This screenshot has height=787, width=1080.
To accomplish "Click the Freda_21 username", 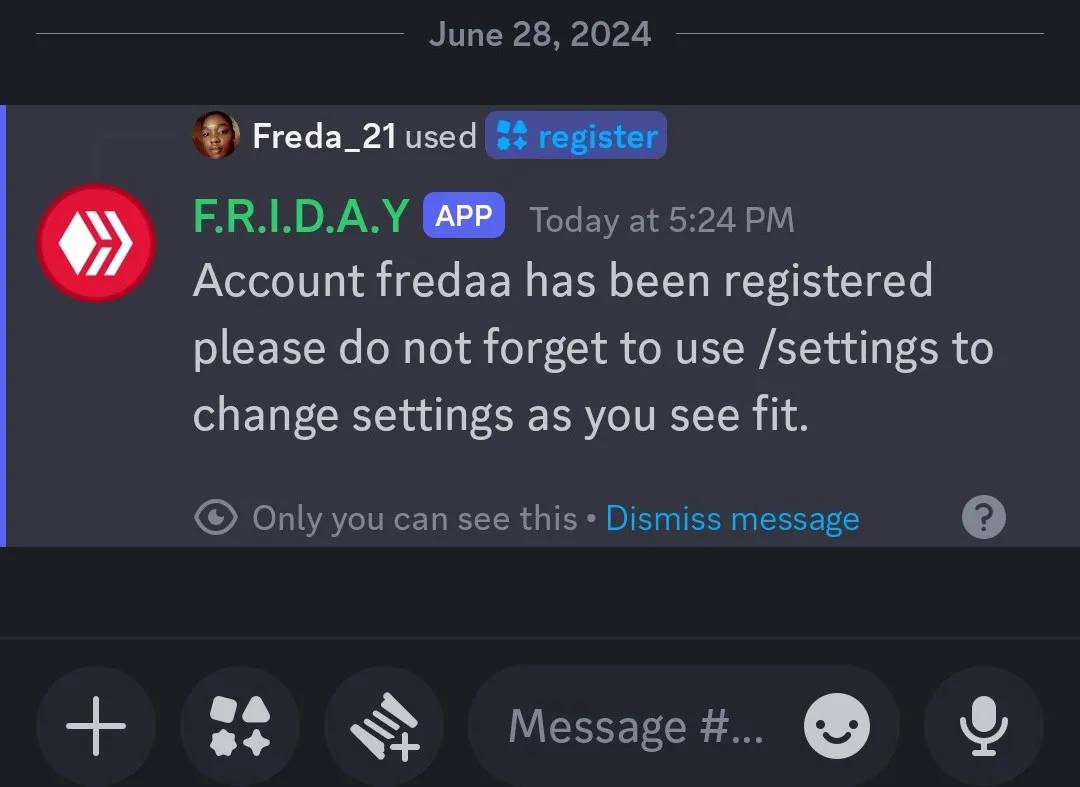I will (x=324, y=136).
